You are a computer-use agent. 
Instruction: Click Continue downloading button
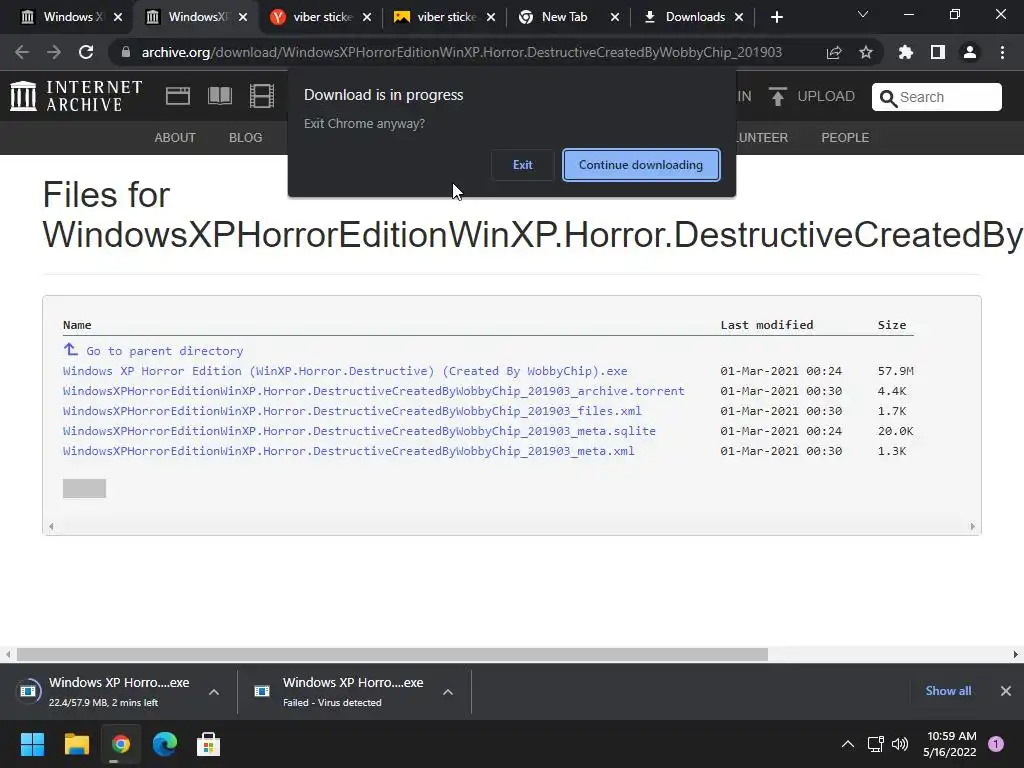click(641, 165)
